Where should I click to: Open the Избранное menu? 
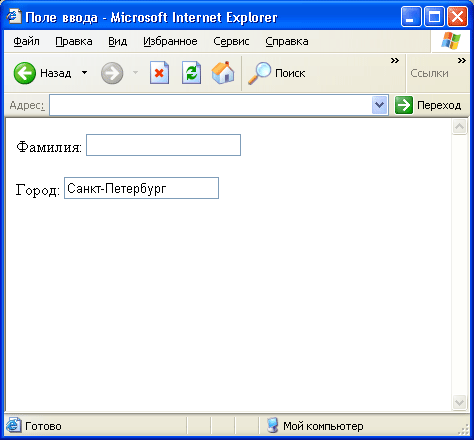click(170, 41)
